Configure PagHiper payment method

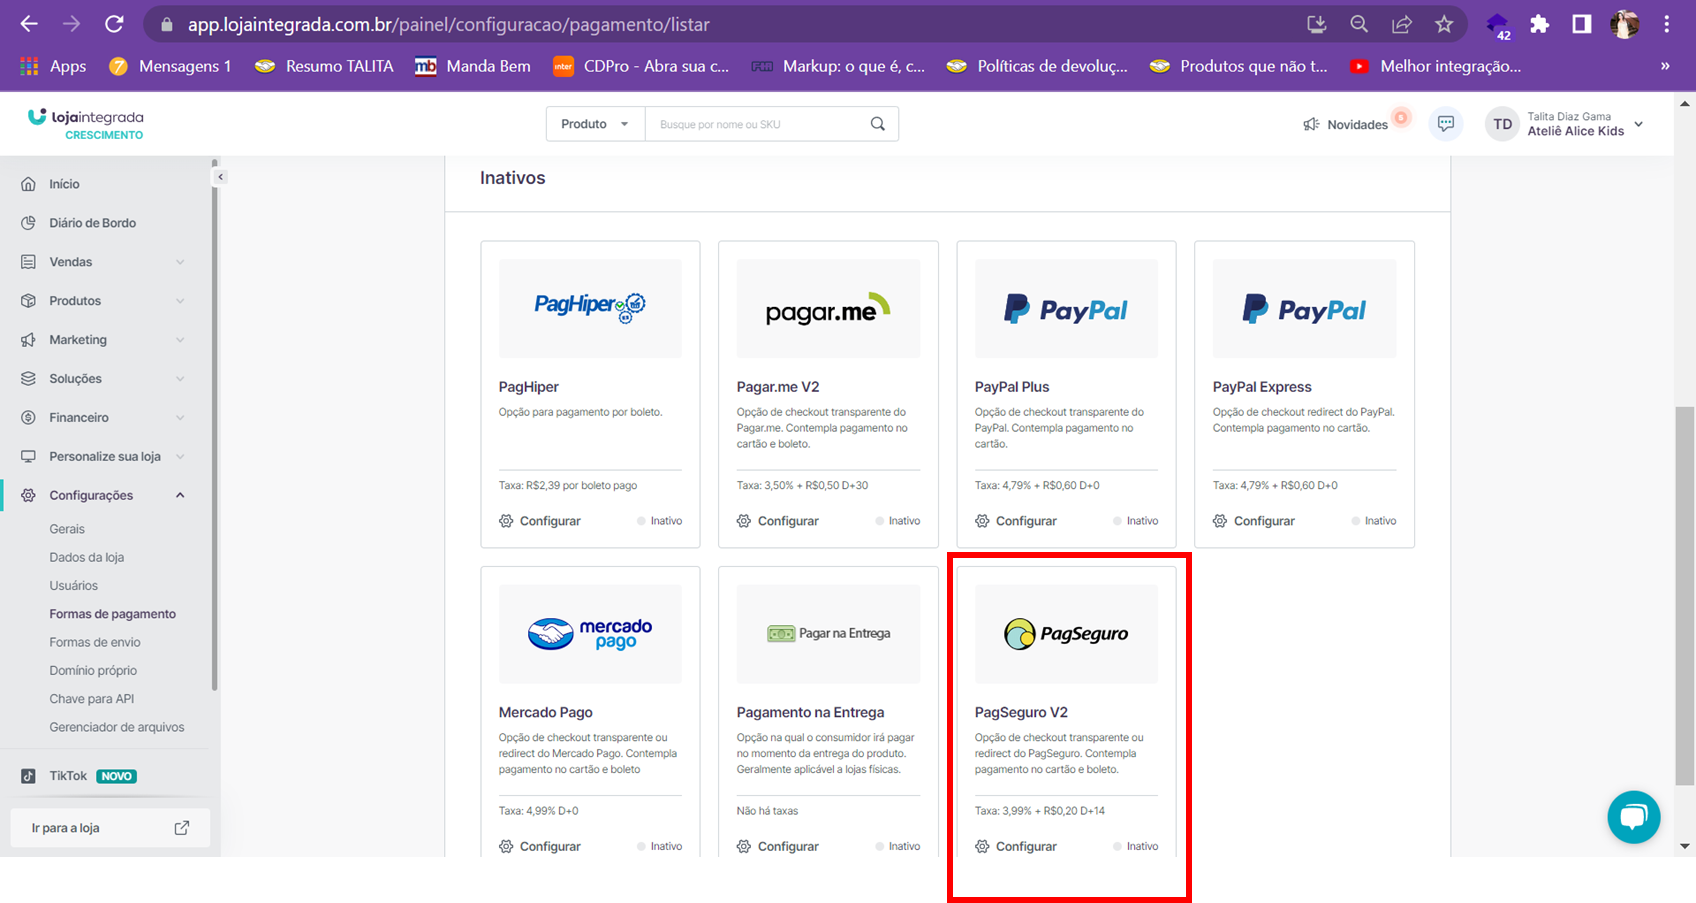(540, 521)
